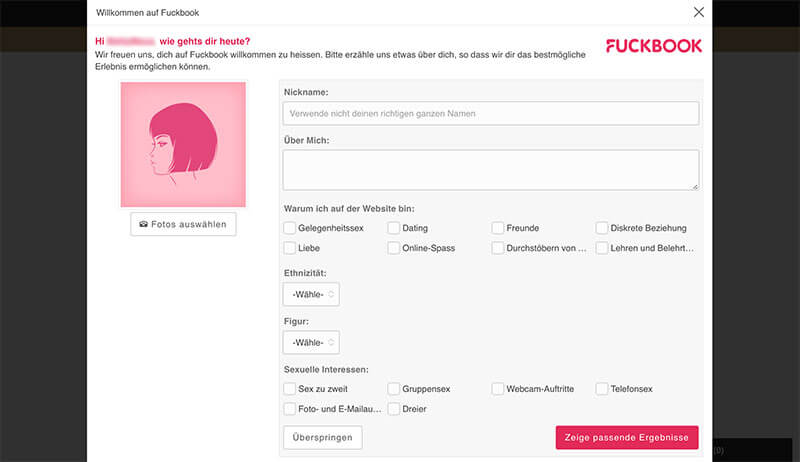This screenshot has height=462, width=800.
Task: Click the pink profile avatar image
Action: point(183,144)
